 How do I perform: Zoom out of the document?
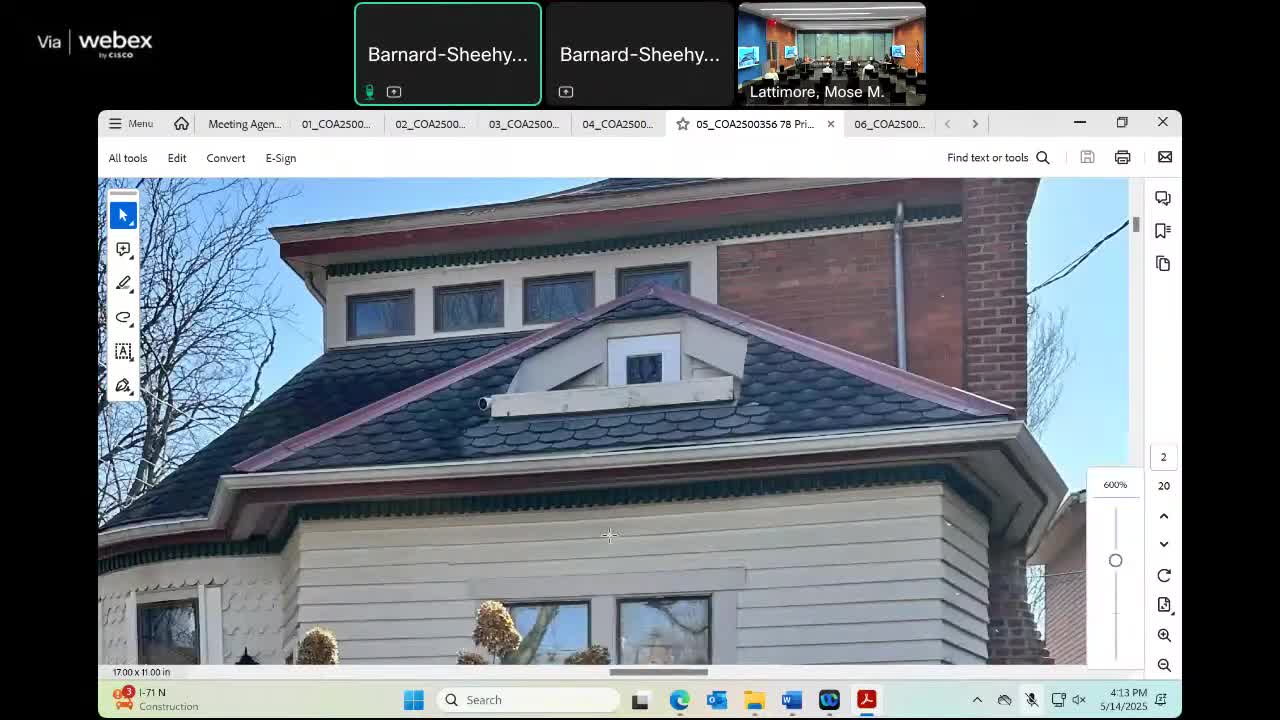point(1164,665)
